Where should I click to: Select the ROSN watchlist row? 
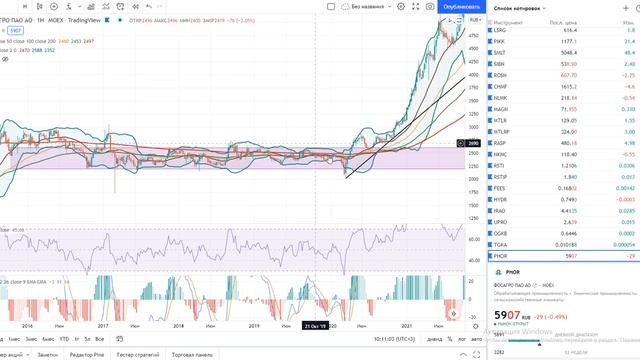563,76
